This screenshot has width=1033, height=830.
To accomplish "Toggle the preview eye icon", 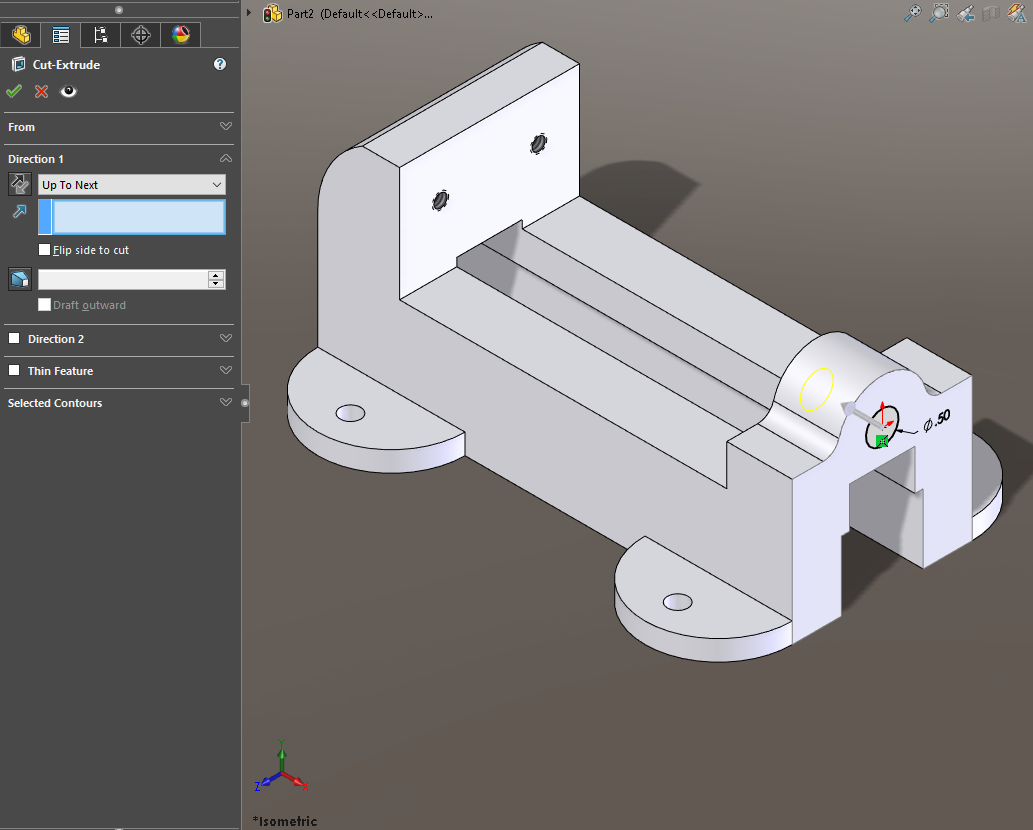I will point(67,91).
